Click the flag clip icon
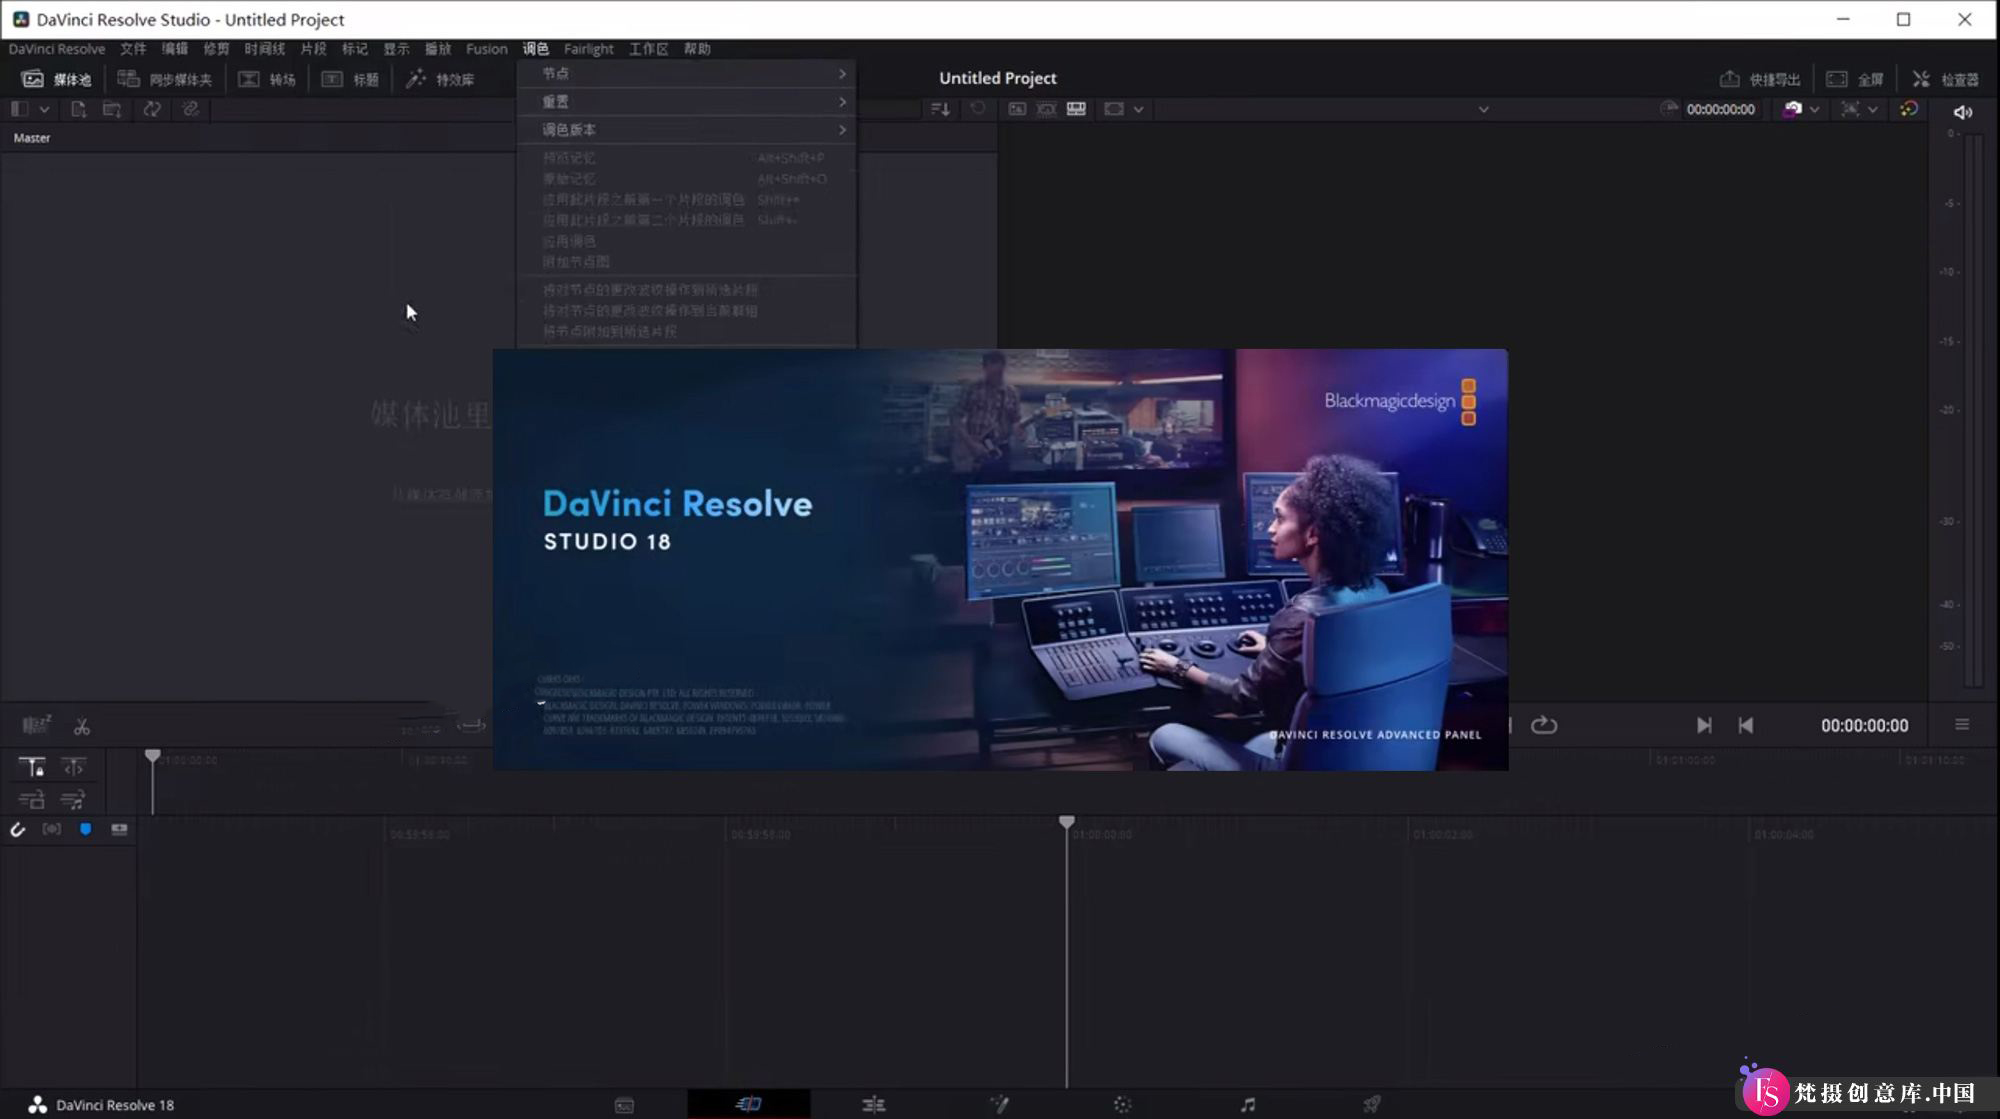The image size is (2000, 1119). click(x=119, y=829)
